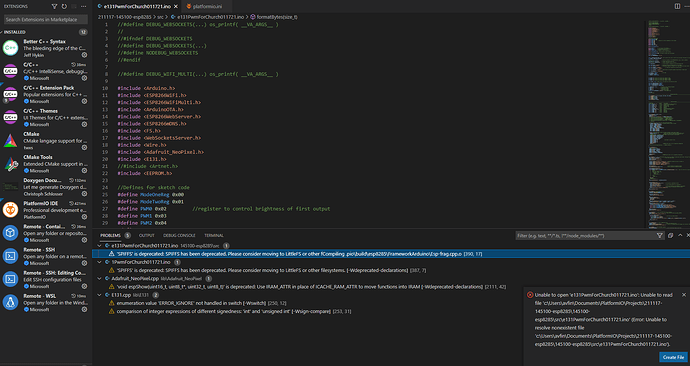This screenshot has width=690, height=366.
Task: Click line 10 #include <Arduino.h>
Action: [x=146, y=88]
